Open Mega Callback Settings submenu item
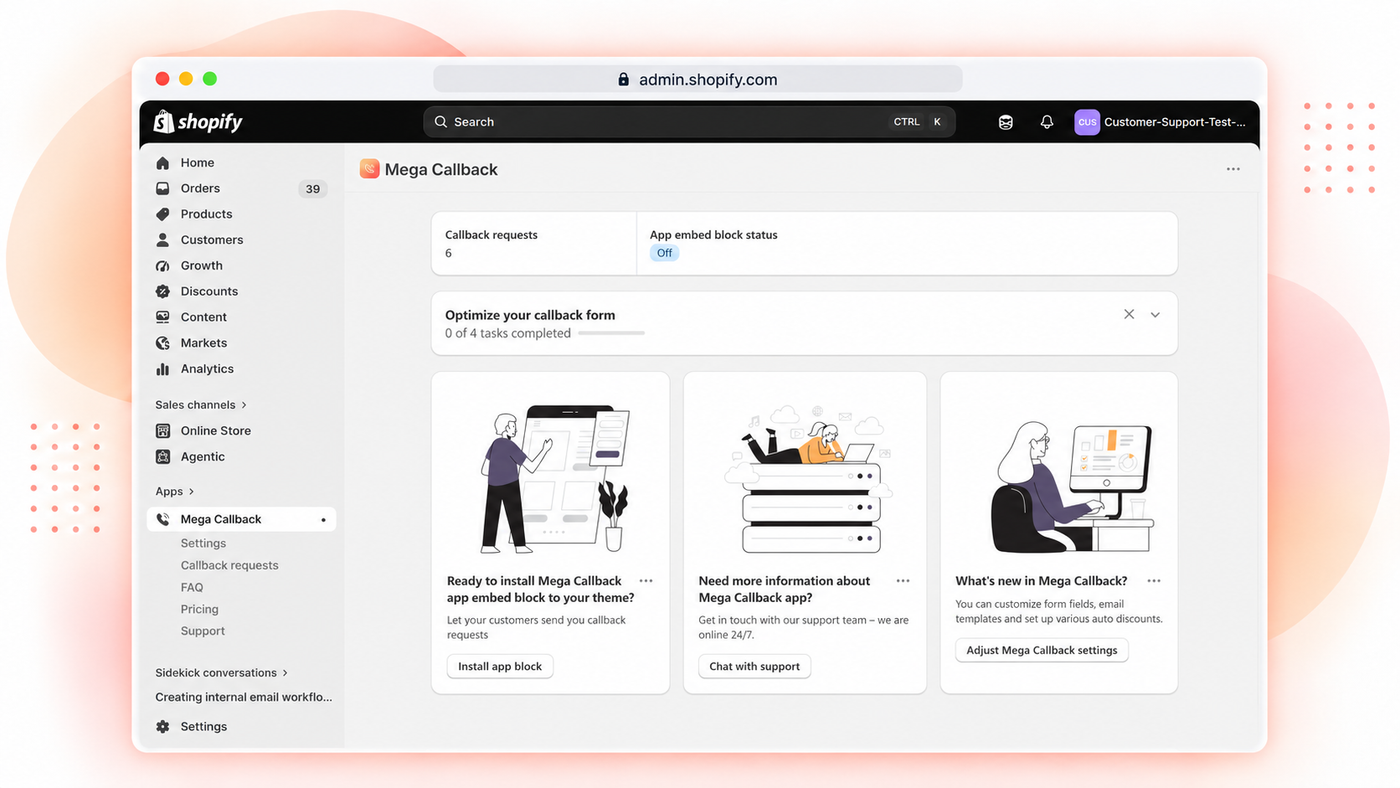1400x788 pixels. point(203,543)
